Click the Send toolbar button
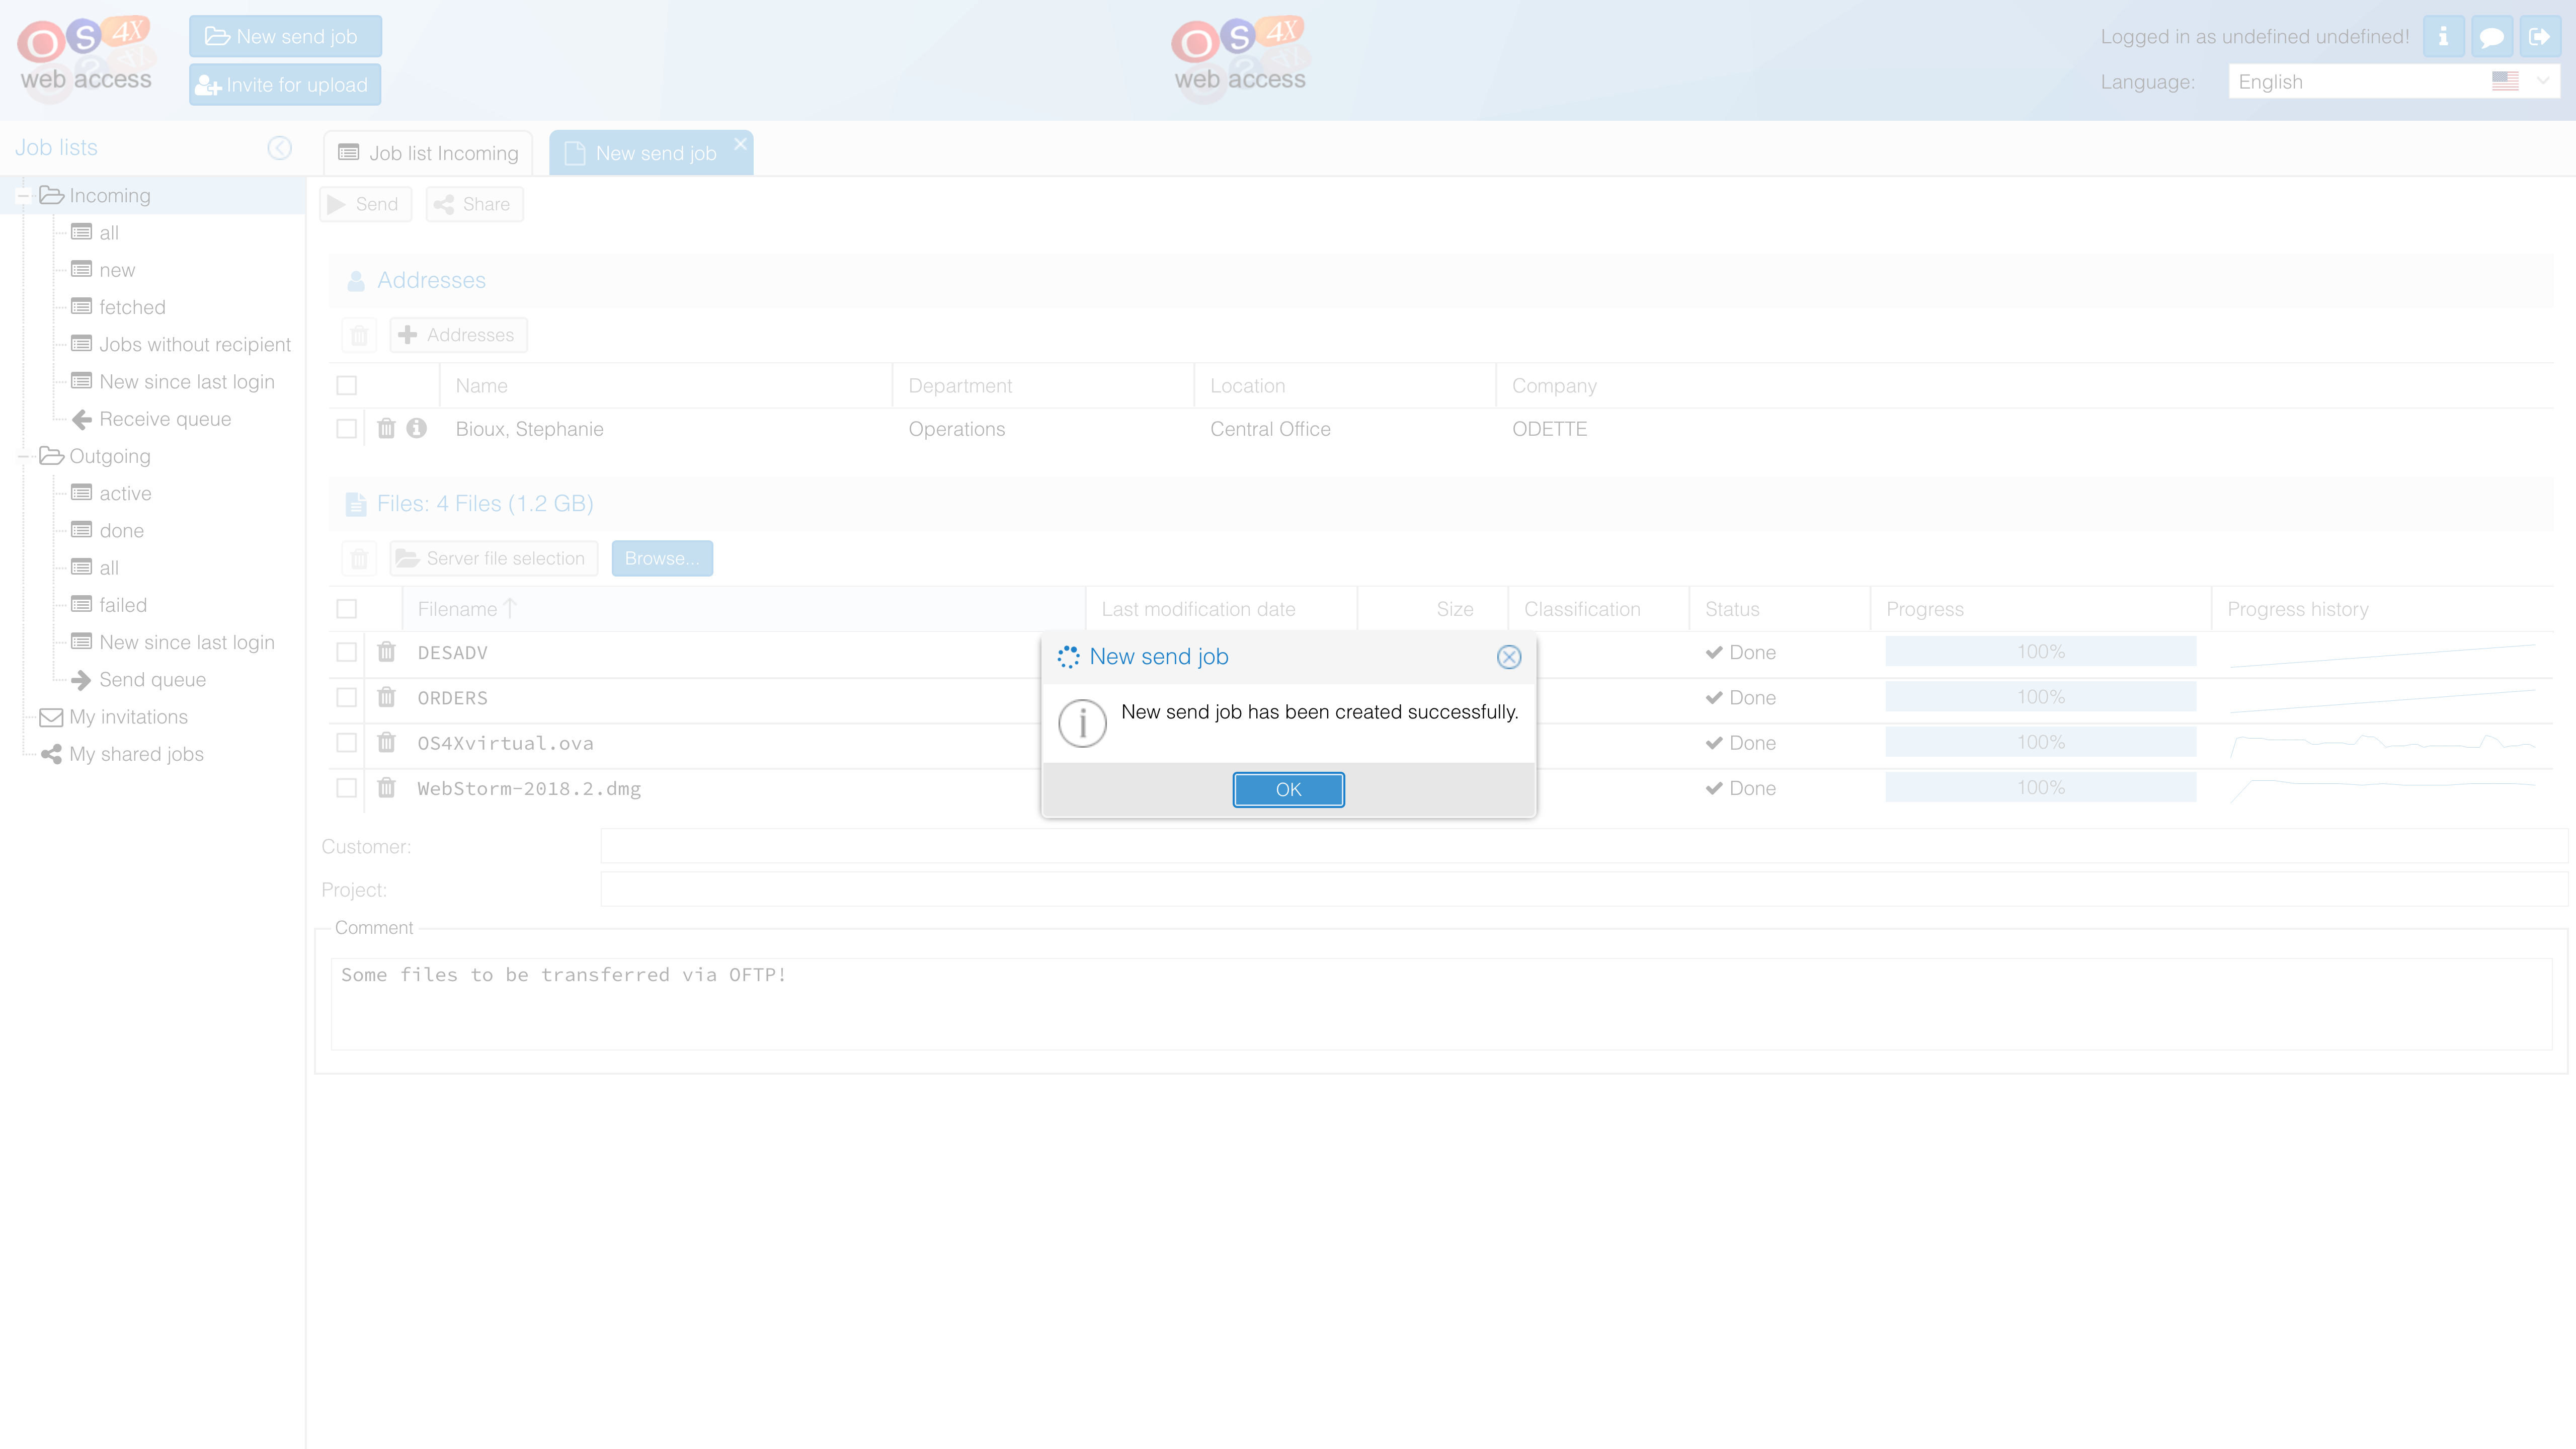This screenshot has width=2576, height=1449. (x=365, y=204)
